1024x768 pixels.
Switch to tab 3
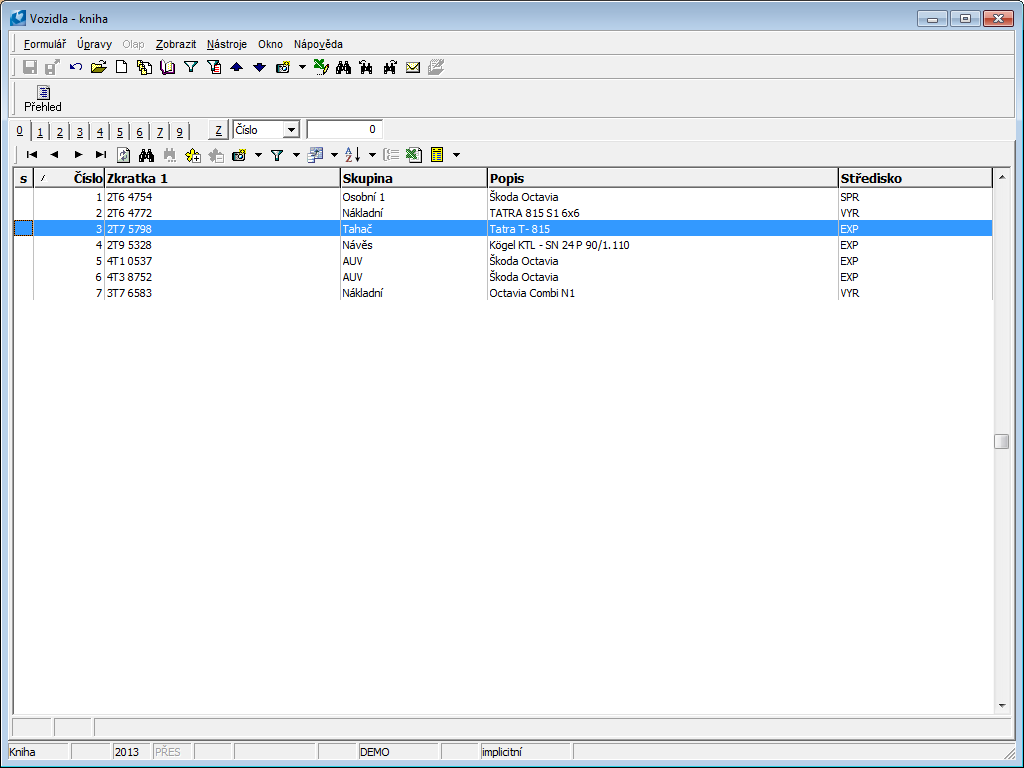click(80, 132)
